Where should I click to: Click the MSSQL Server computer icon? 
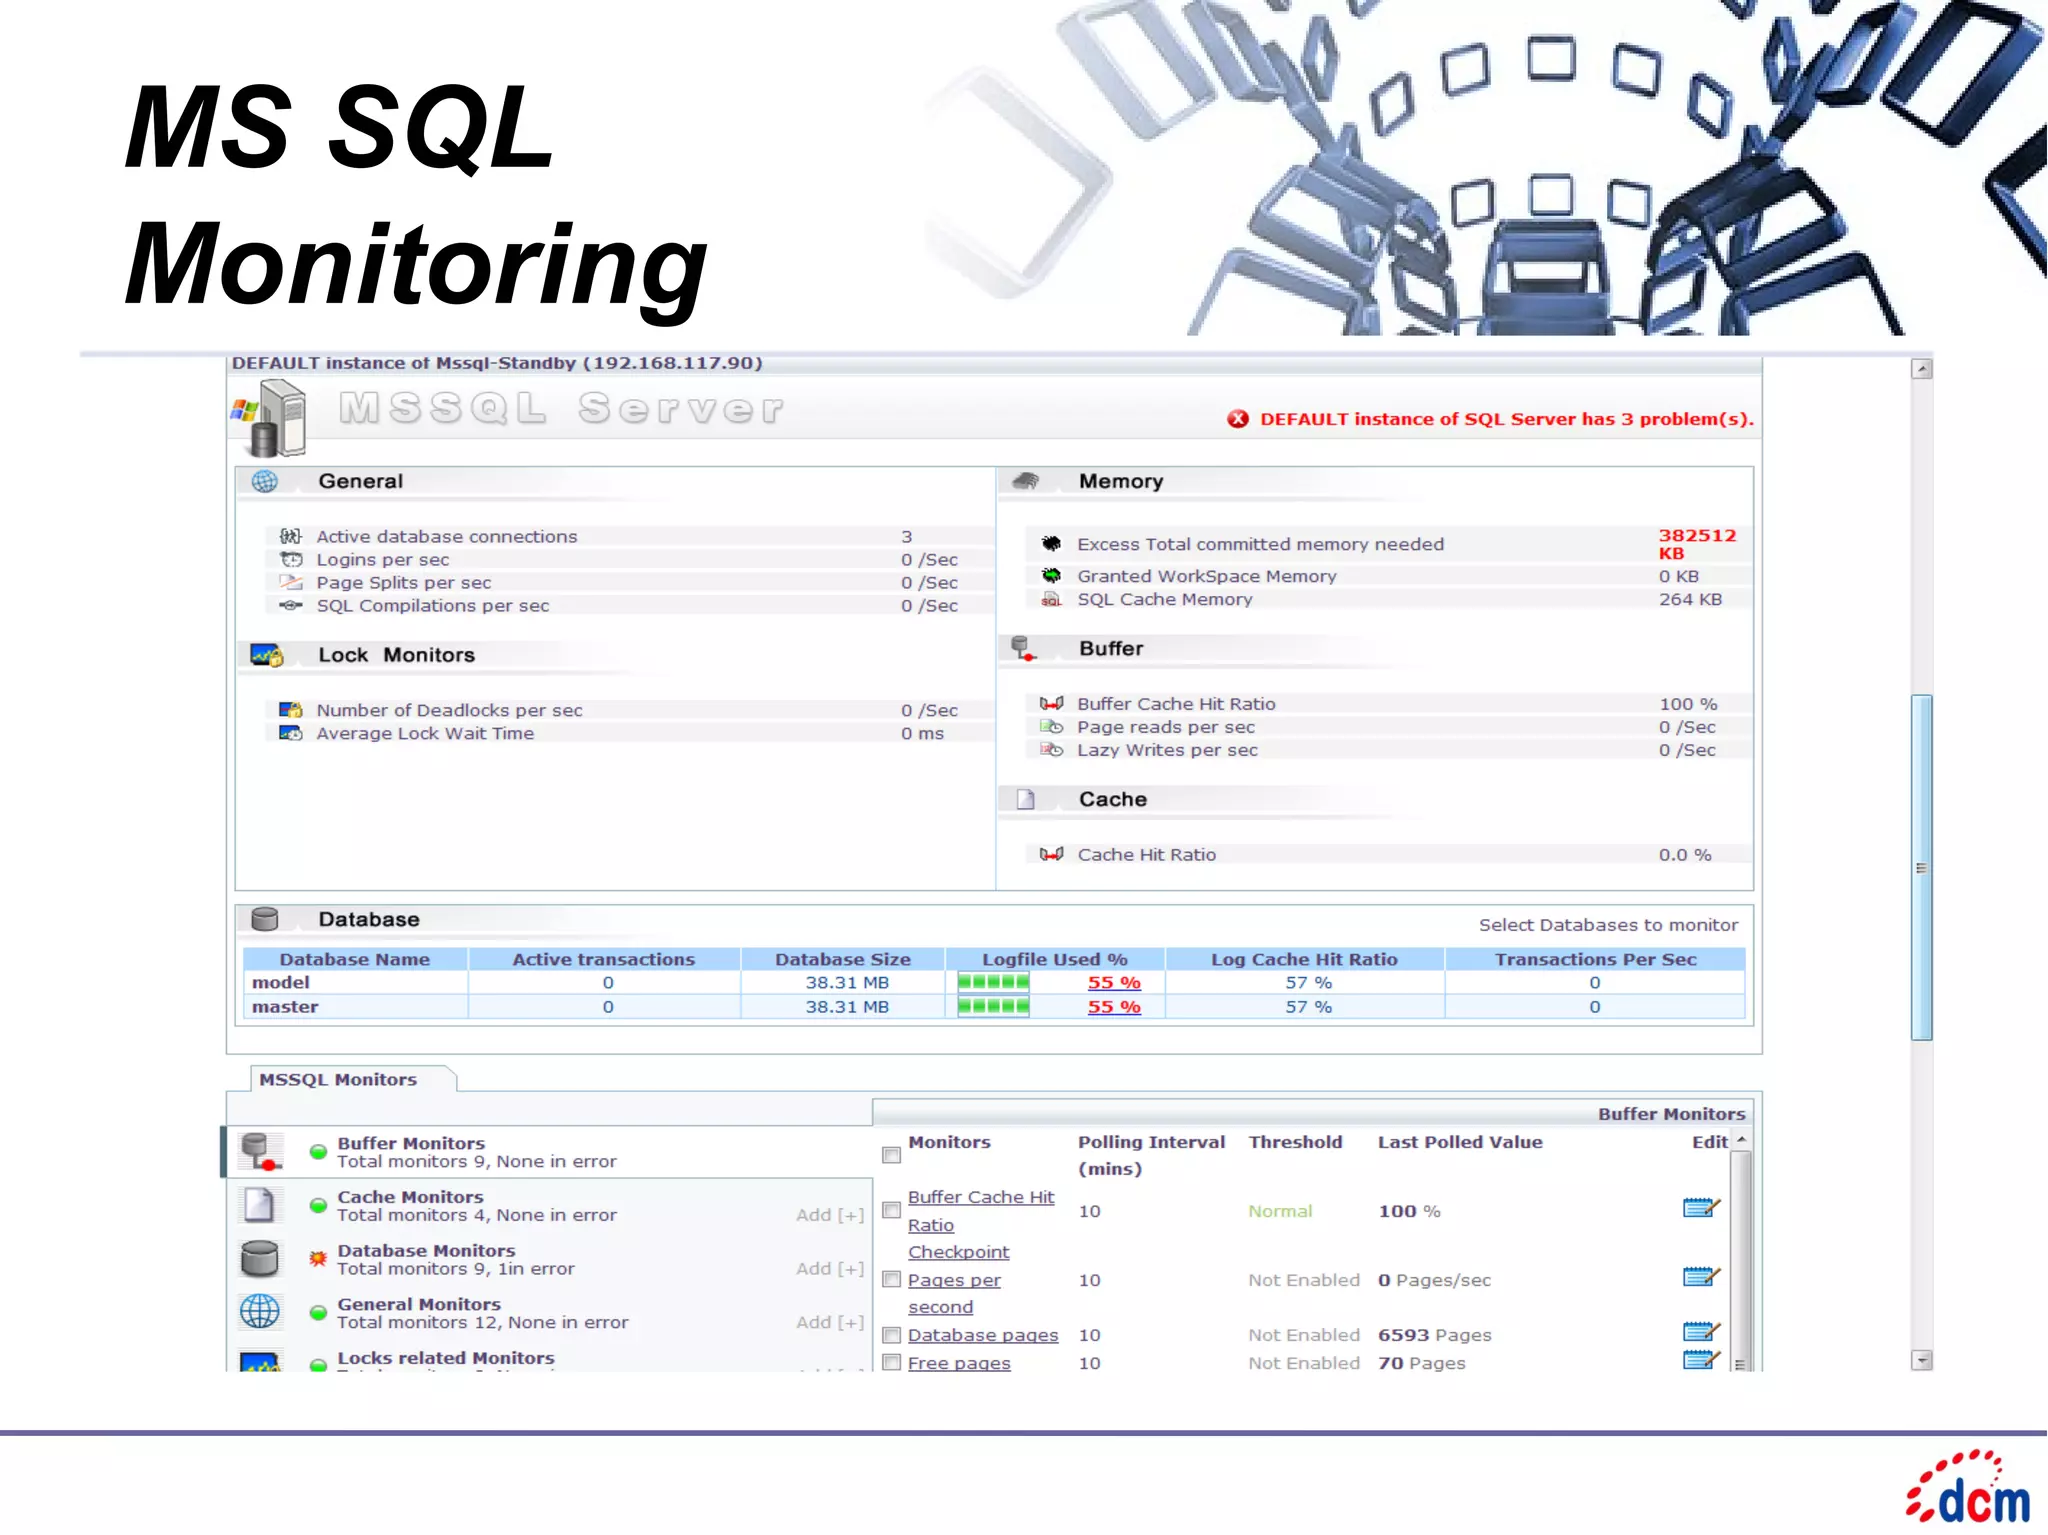point(270,419)
